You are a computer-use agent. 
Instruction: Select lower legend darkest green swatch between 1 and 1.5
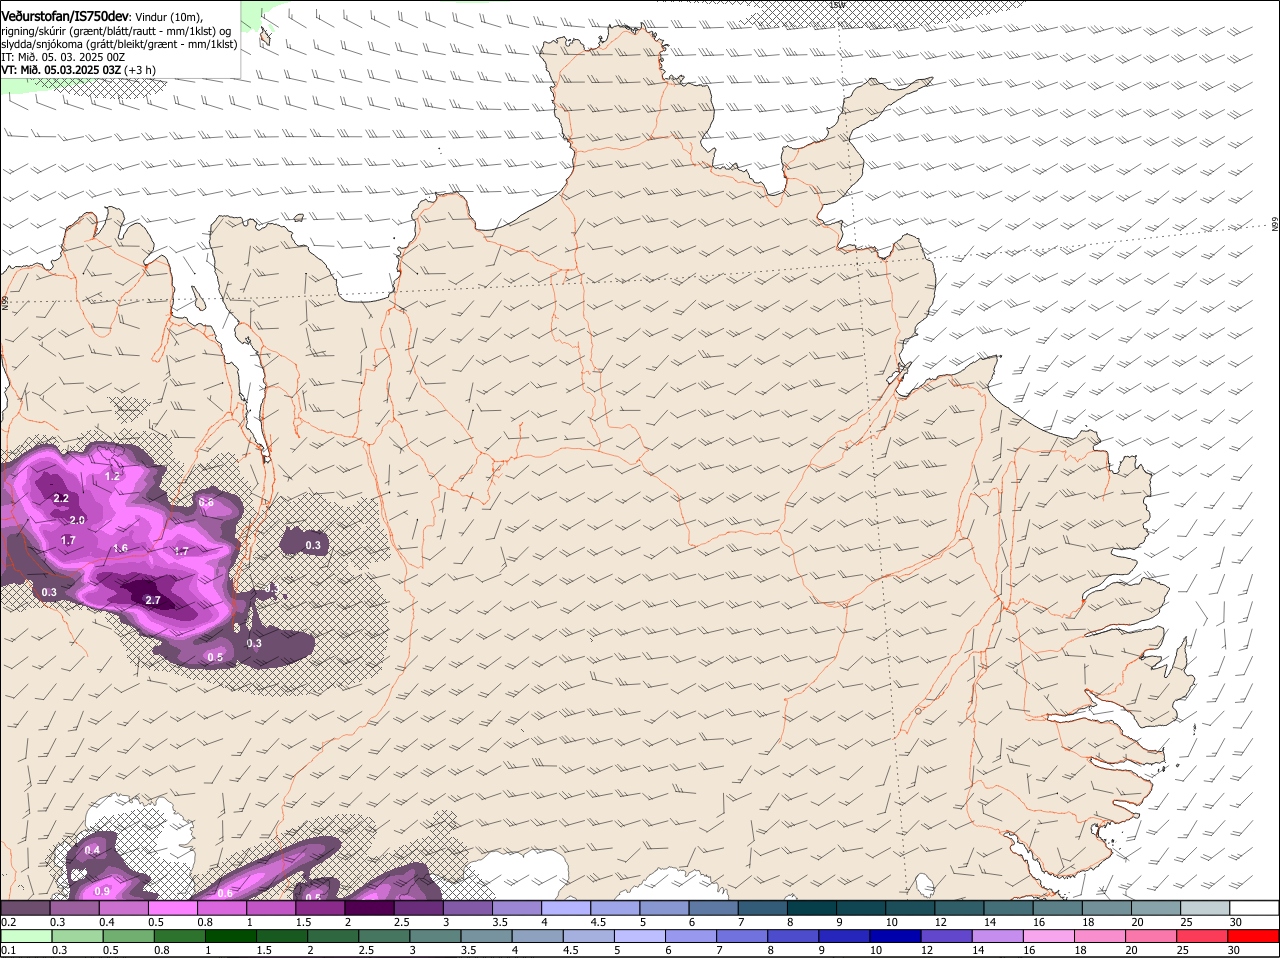231,936
